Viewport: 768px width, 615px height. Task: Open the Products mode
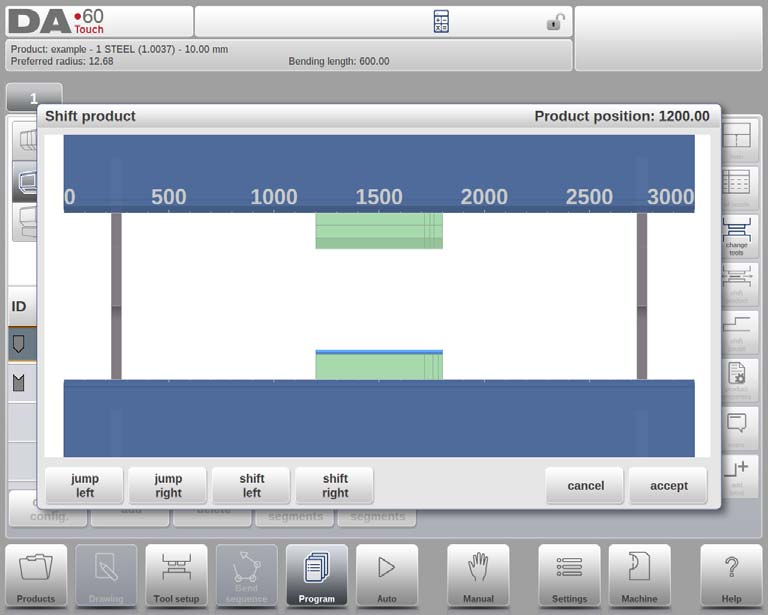pyautogui.click(x=36, y=576)
